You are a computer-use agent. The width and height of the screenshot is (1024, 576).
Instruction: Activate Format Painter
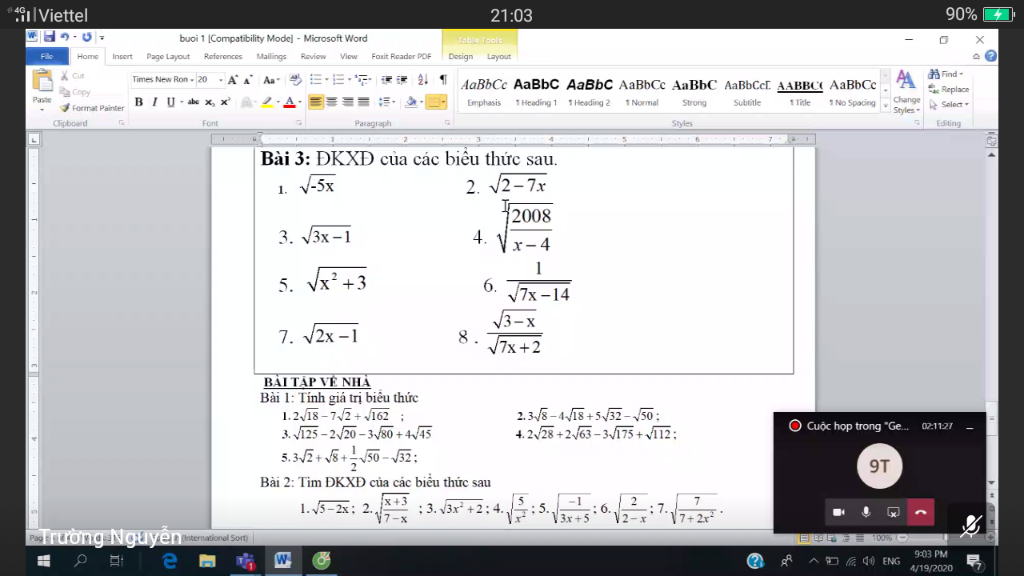(x=92, y=108)
